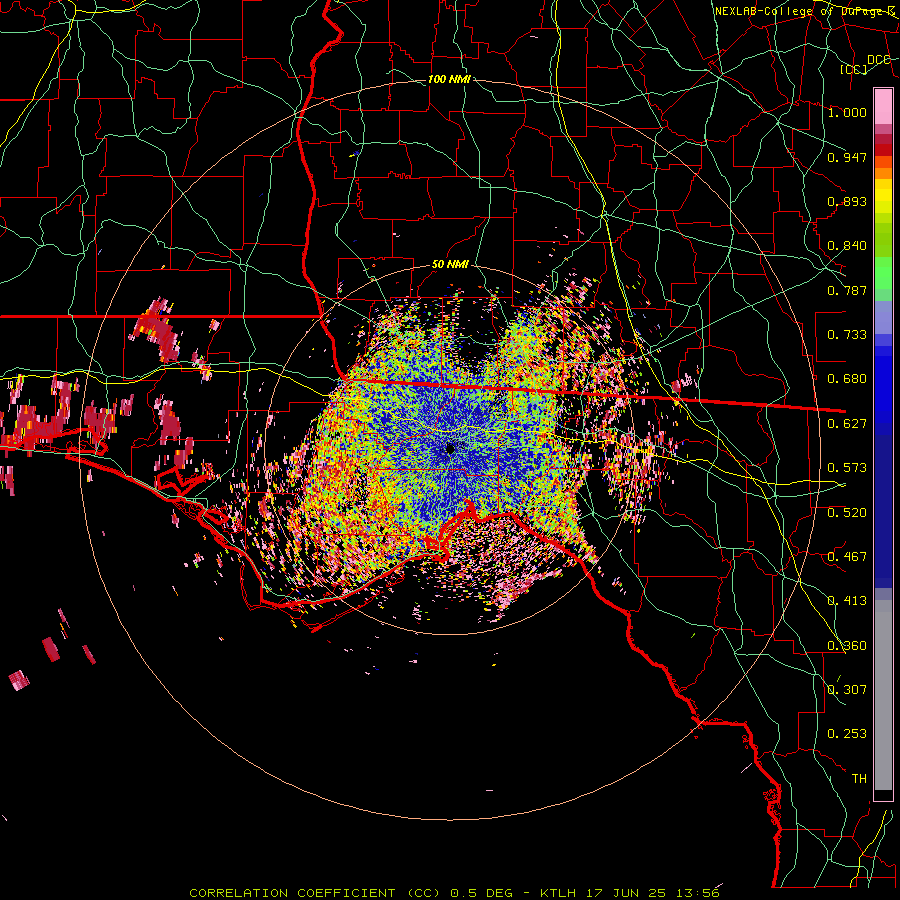Pick the gray segment of the color scale

click(x=883, y=695)
